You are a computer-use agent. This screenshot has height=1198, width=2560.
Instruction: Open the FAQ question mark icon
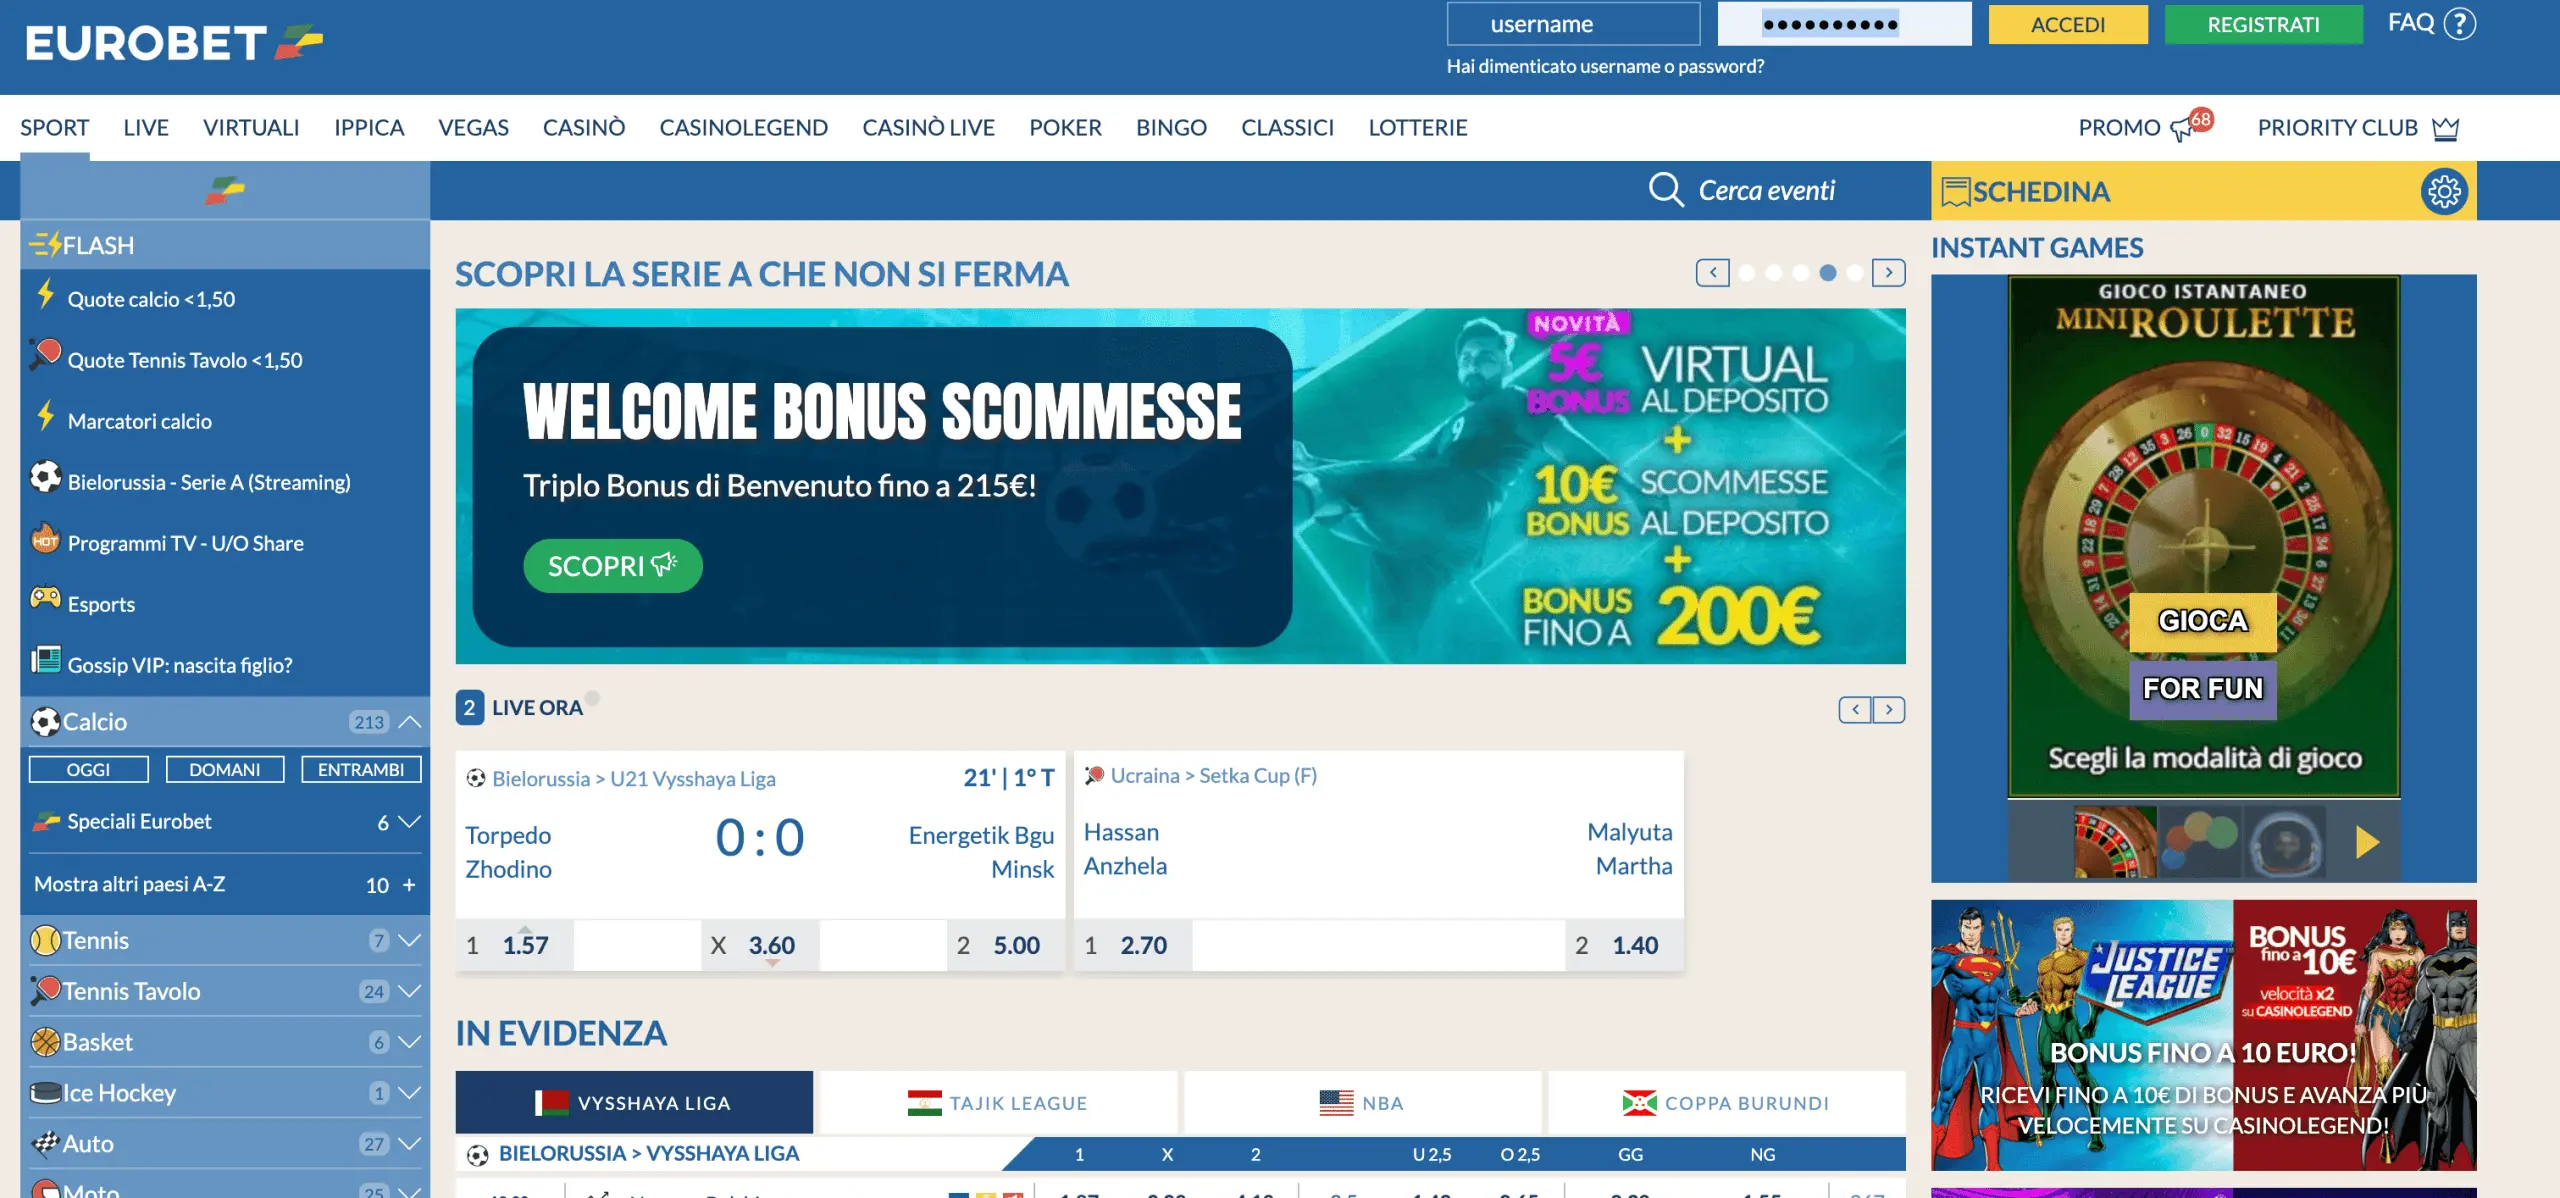click(x=2459, y=23)
